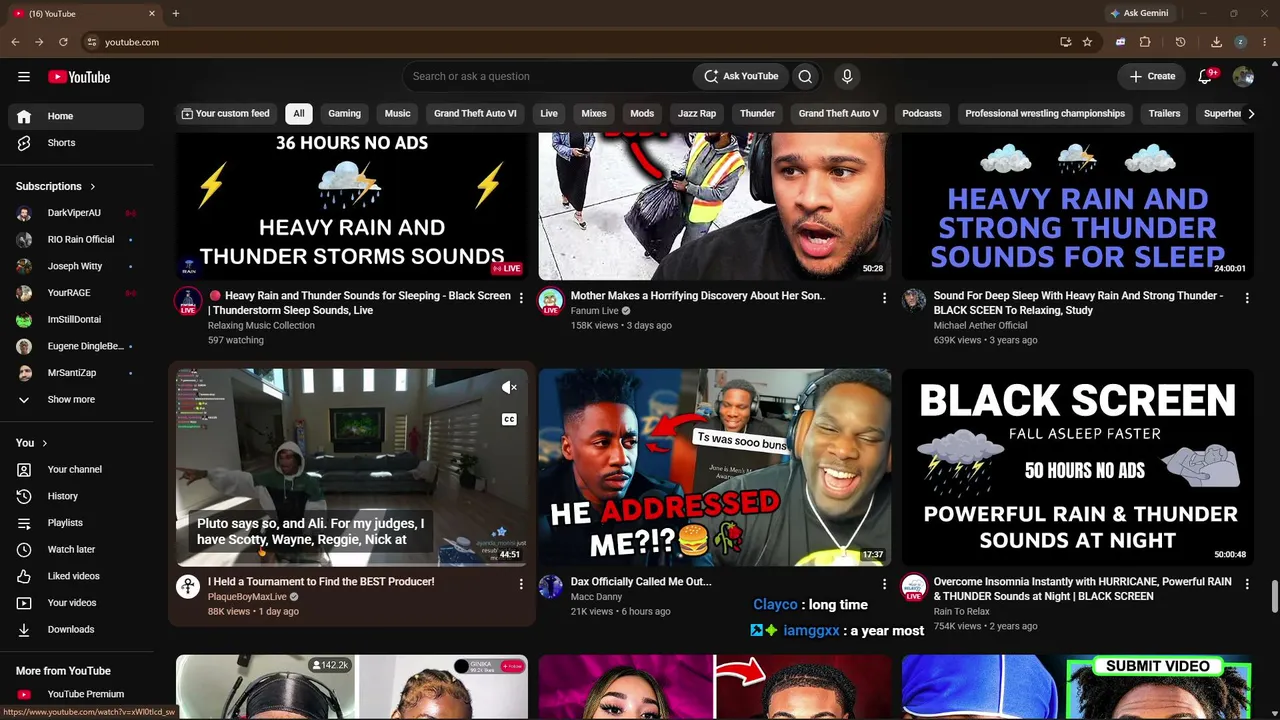
Task: Click the Create button
Action: (x=1152, y=76)
